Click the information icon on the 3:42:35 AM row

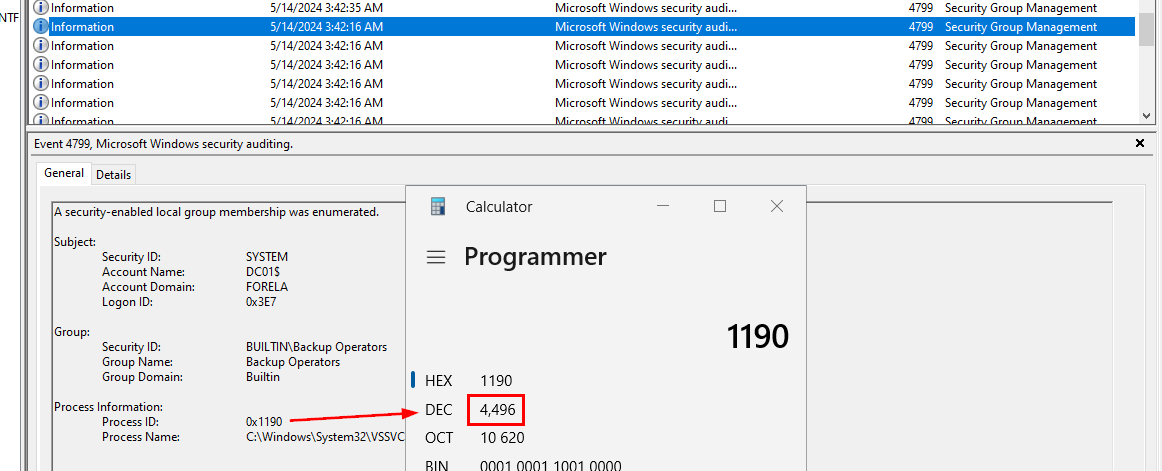pyautogui.click(x=41, y=7)
